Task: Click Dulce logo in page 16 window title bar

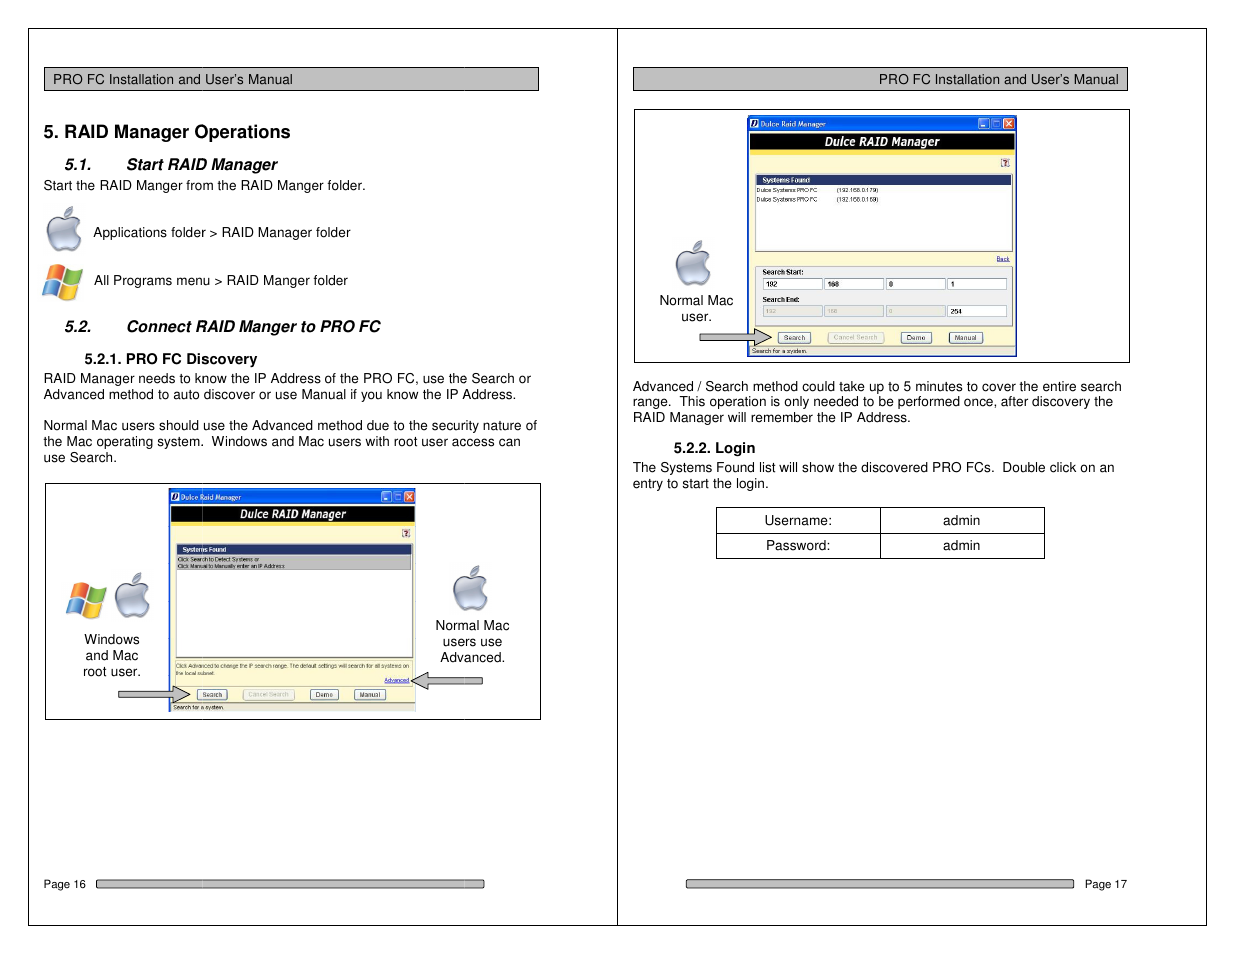Action: tap(175, 496)
